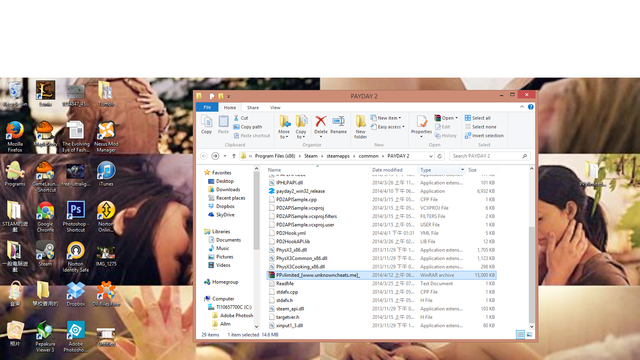This screenshot has width=640, height=360.
Task: Select Downloads in navigation pane
Action: pyautogui.click(x=228, y=189)
